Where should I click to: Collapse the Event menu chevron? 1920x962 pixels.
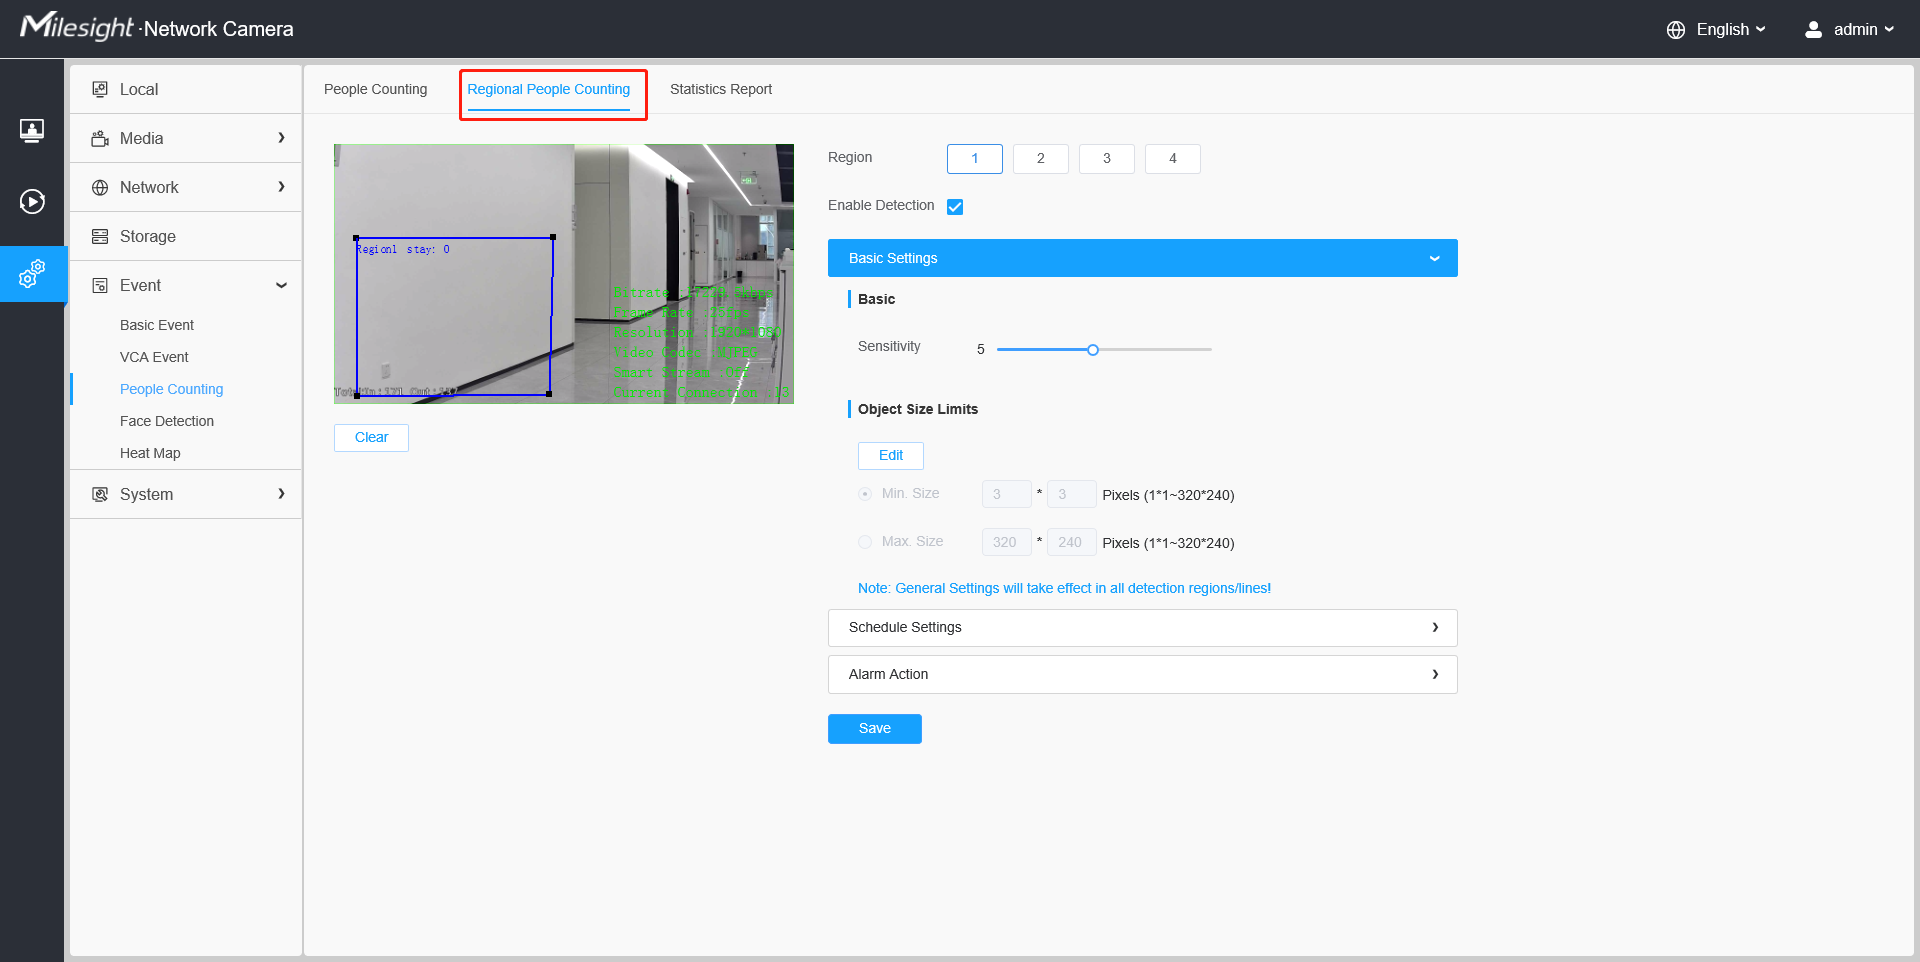coord(281,285)
